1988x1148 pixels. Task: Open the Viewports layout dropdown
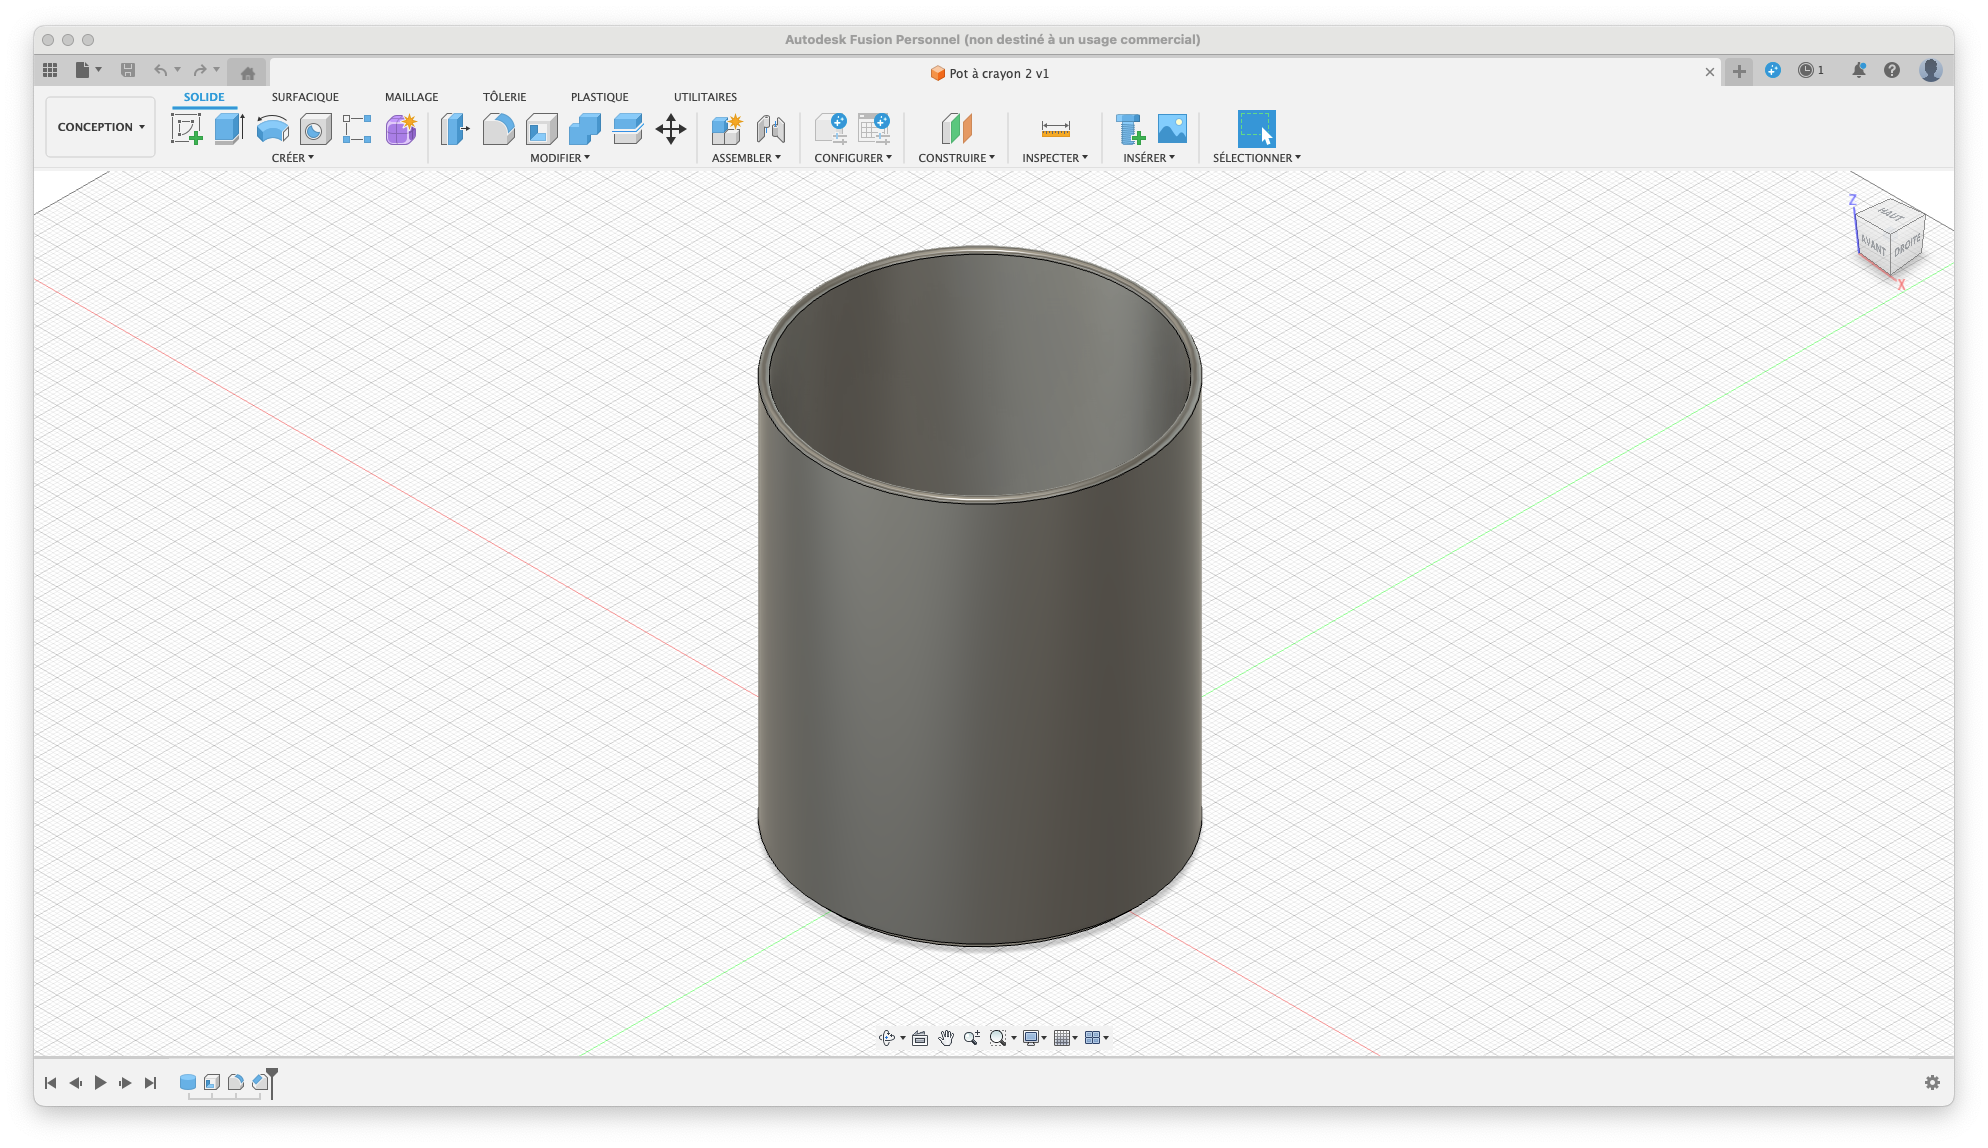tap(1097, 1038)
